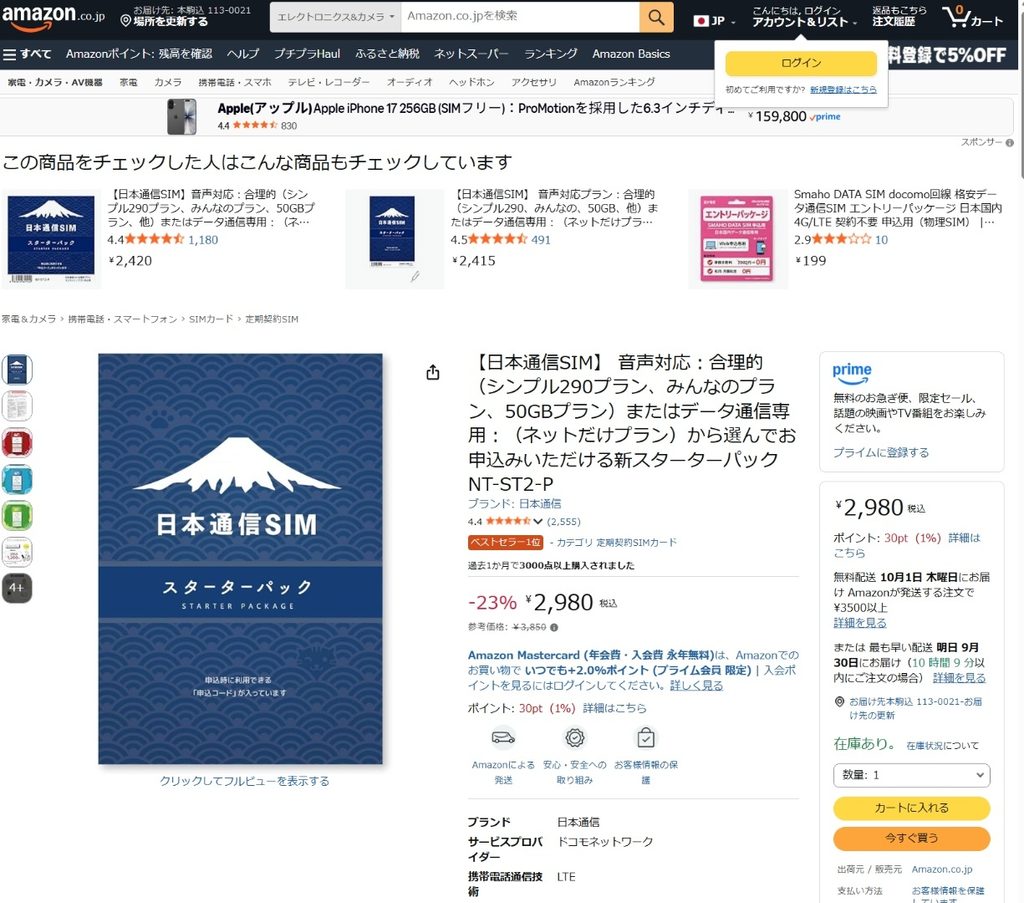Open ふるさと納税 in navigation
This screenshot has width=1024, height=903.
tap(387, 54)
